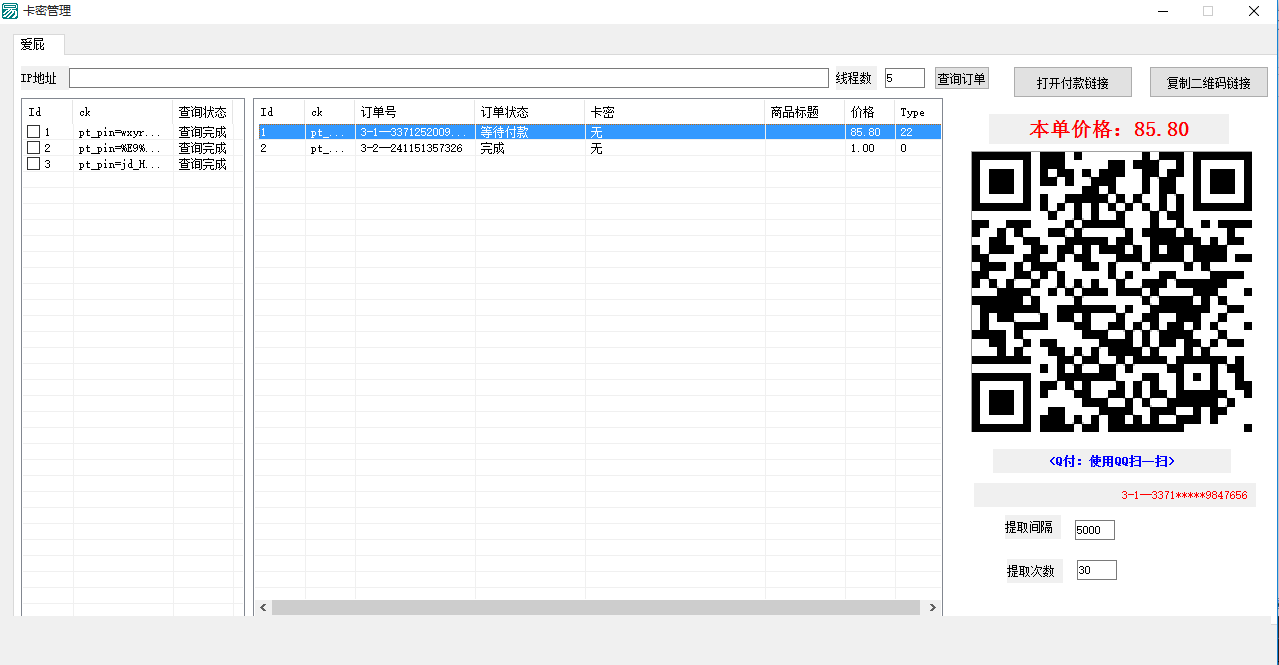Click the 线程数 thread count field showing 5
This screenshot has width=1279, height=665.
tap(904, 77)
